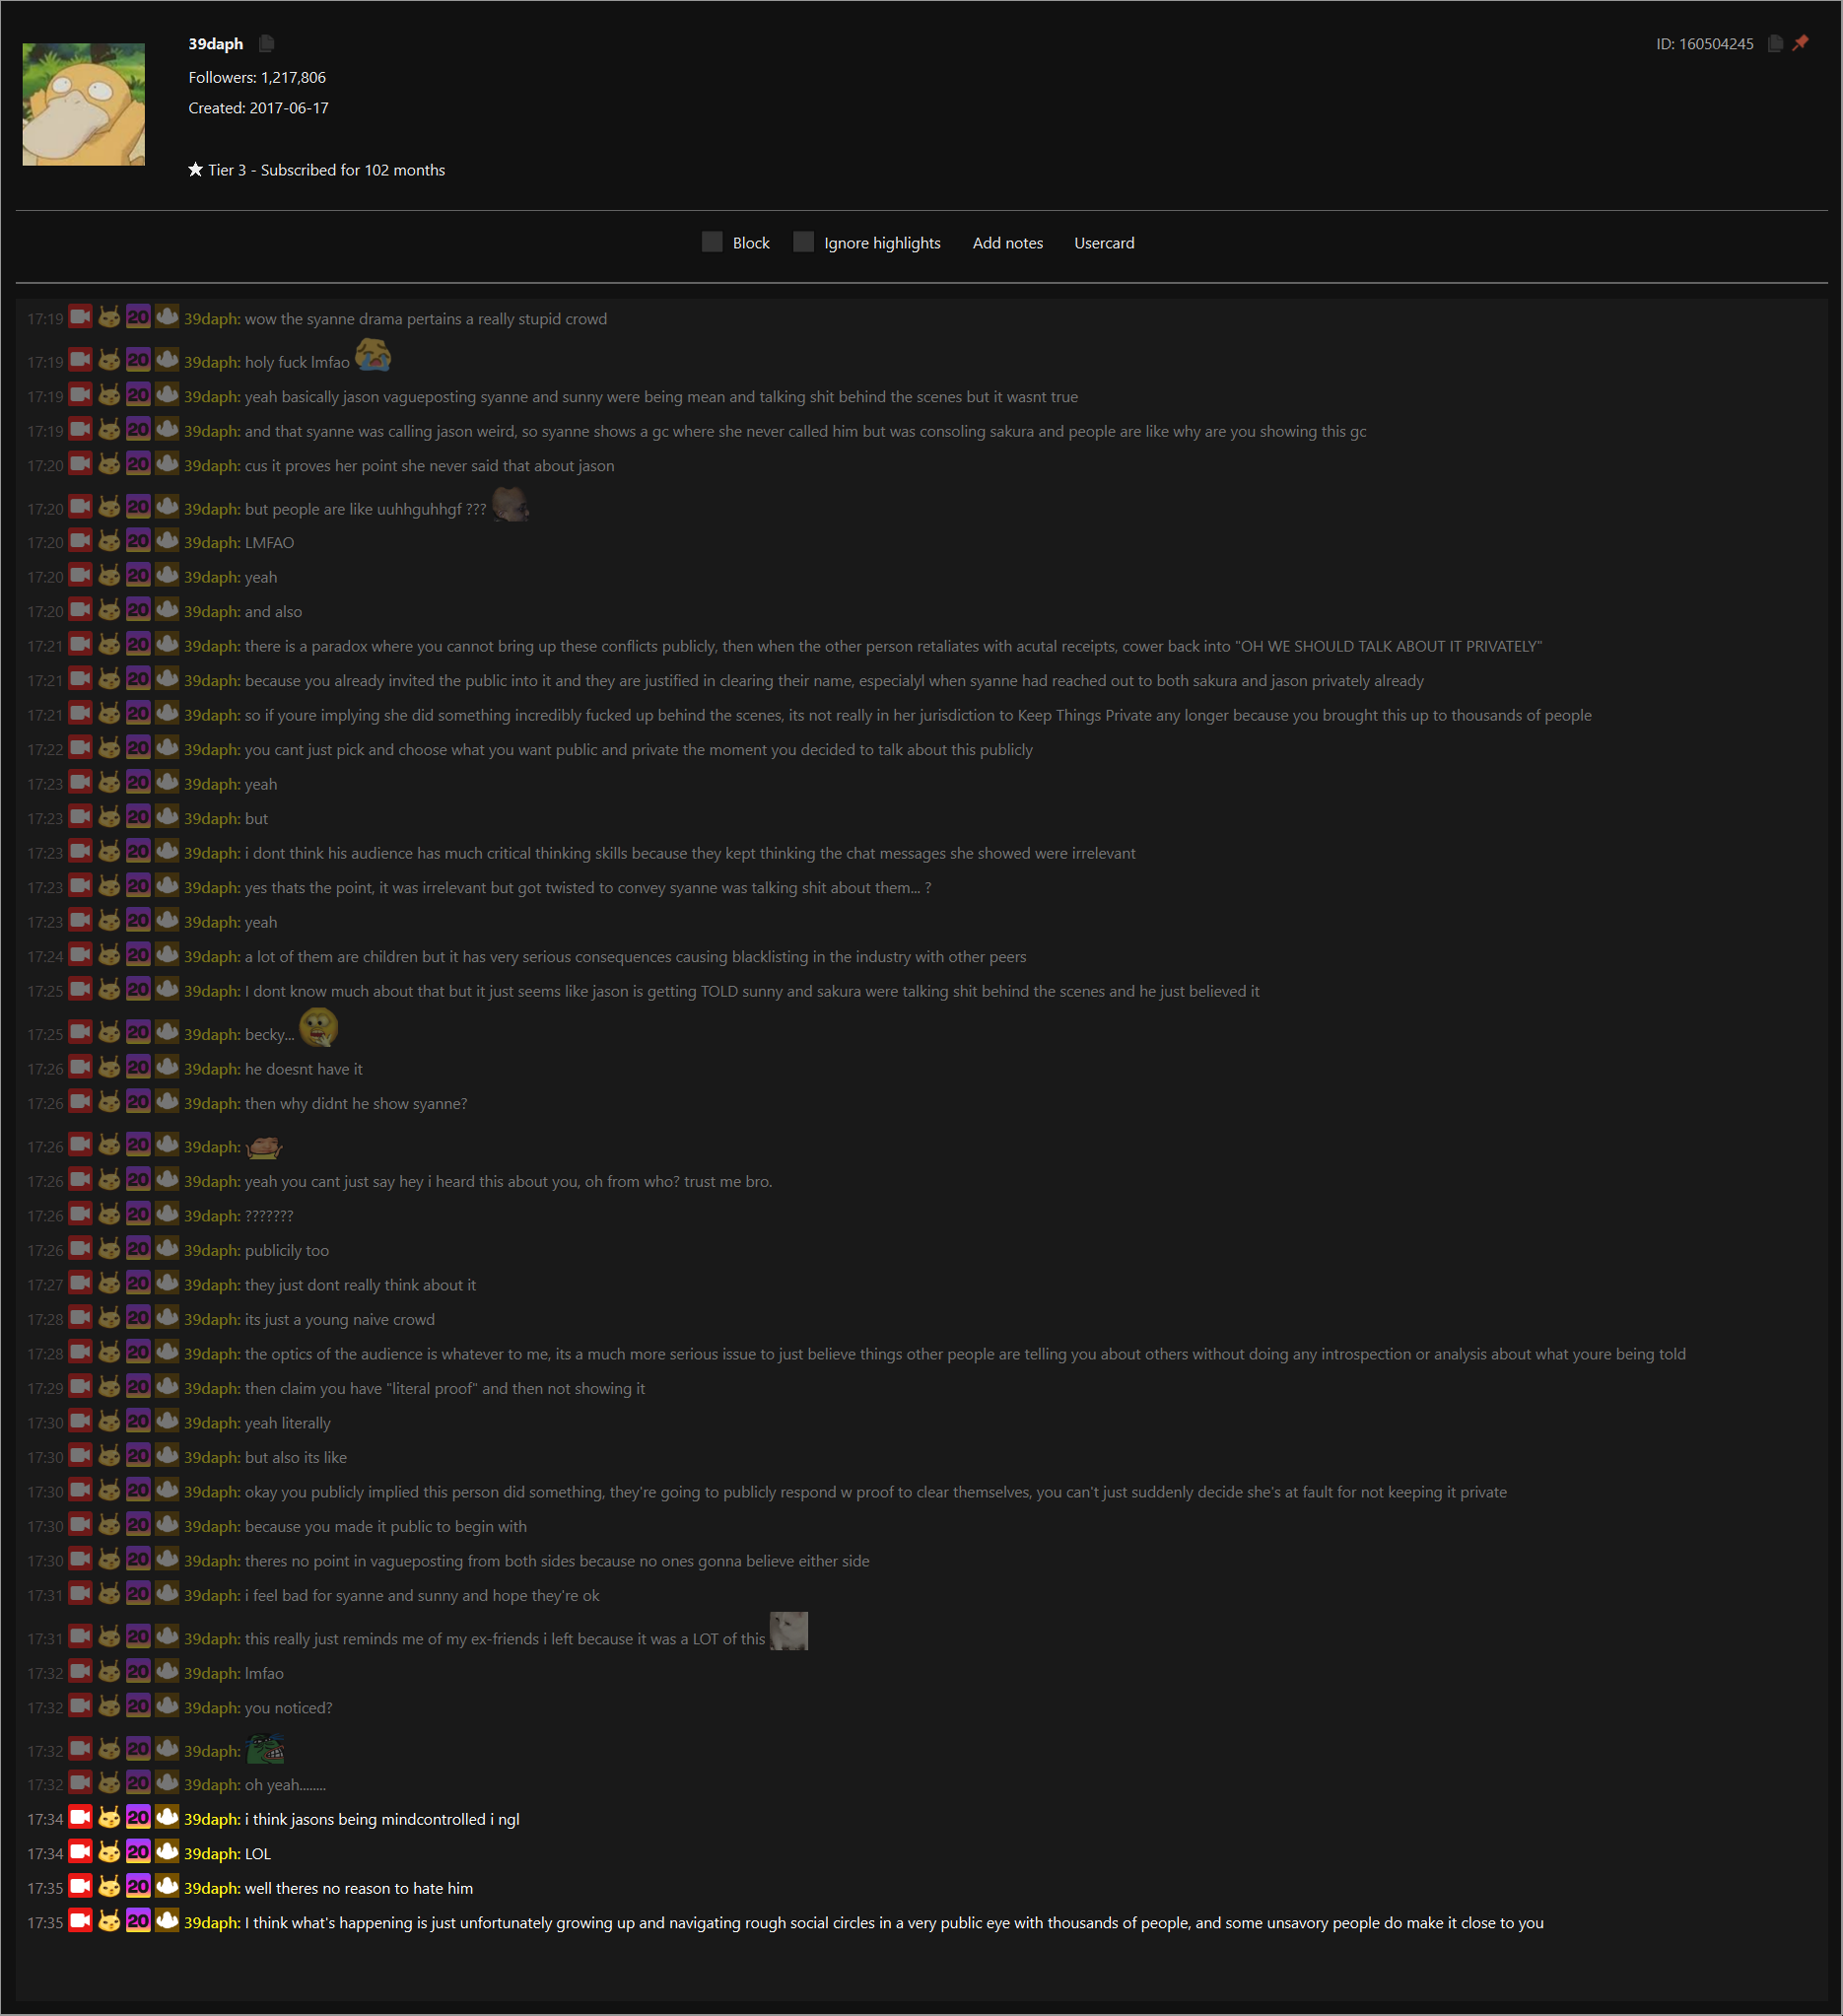Click the message 'you cant just pick and choose'
The height and width of the screenshot is (2016, 1843).
coord(639,750)
